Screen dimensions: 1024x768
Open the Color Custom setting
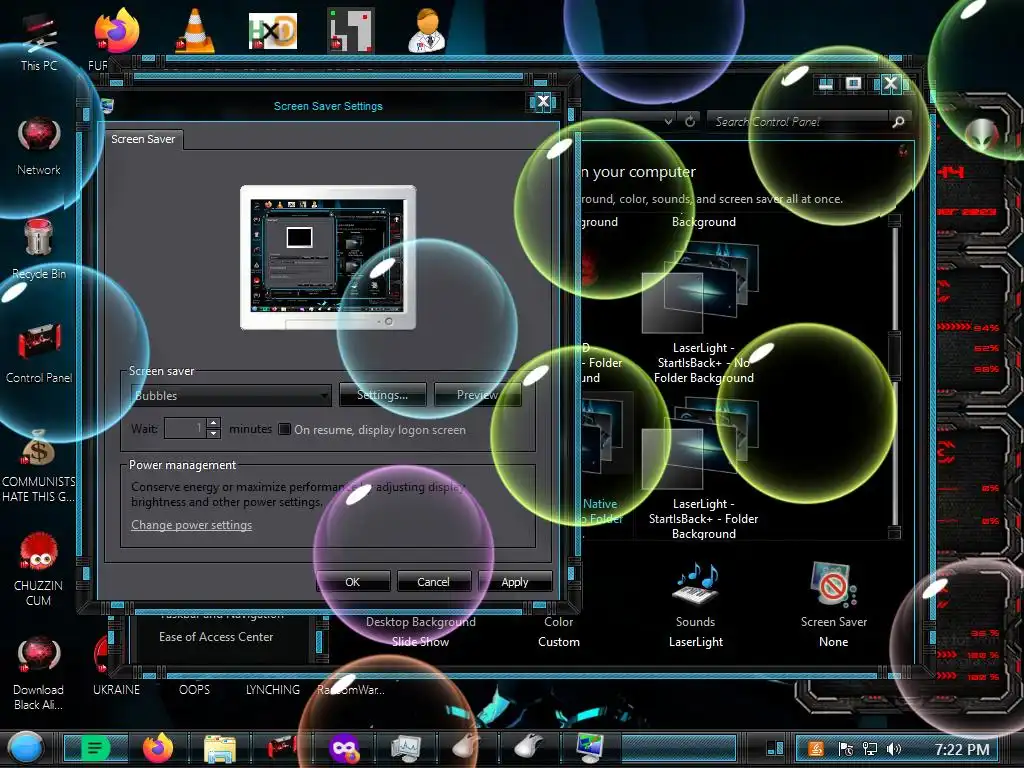[559, 631]
